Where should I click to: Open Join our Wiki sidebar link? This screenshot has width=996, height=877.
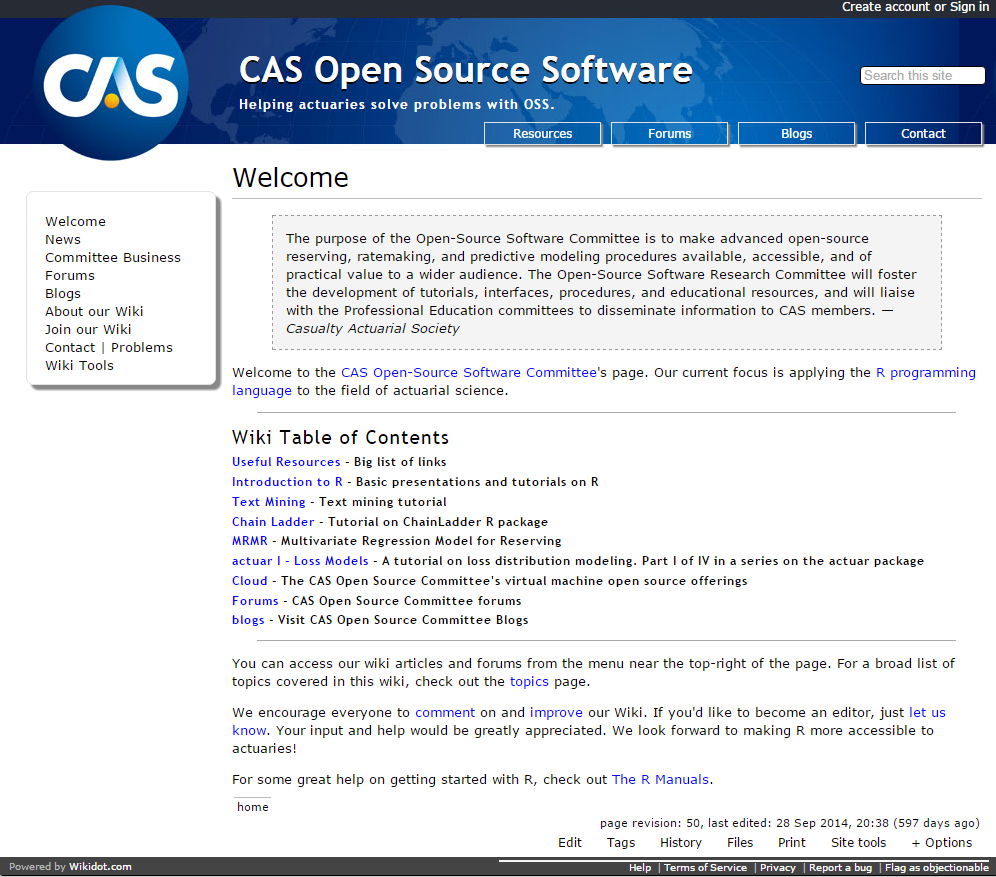[88, 330]
